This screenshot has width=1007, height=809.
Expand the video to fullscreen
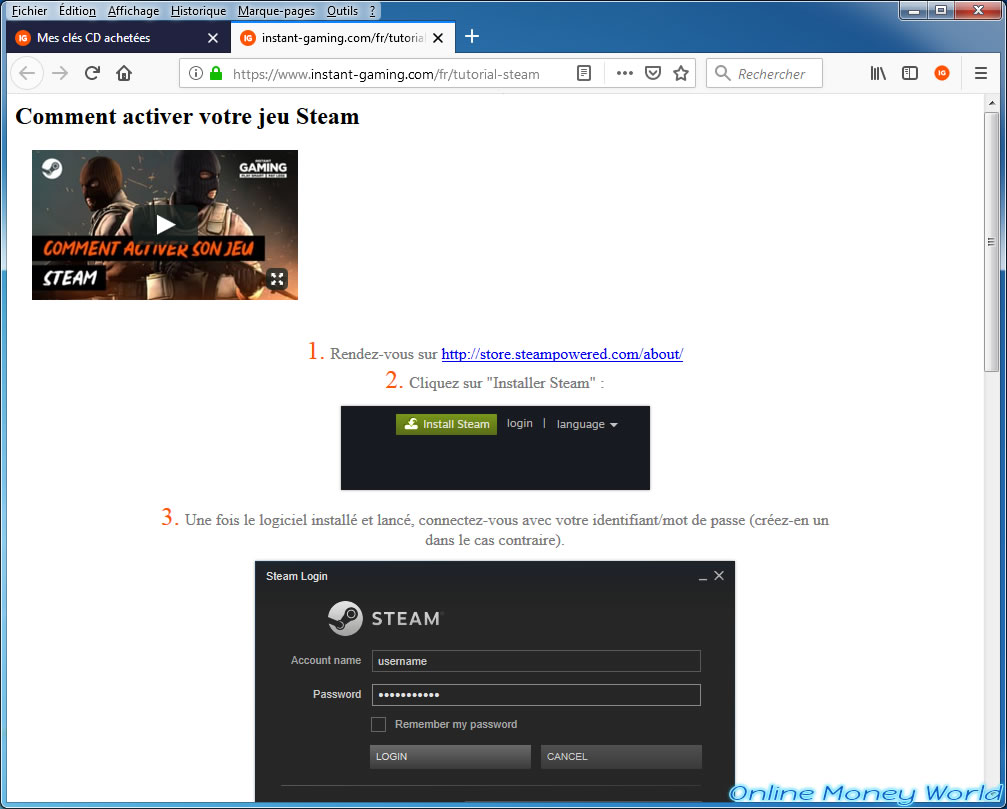(277, 279)
